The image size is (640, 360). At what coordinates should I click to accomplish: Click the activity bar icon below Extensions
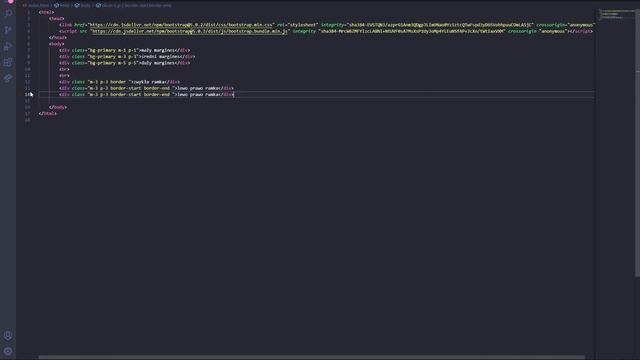pos(8,78)
